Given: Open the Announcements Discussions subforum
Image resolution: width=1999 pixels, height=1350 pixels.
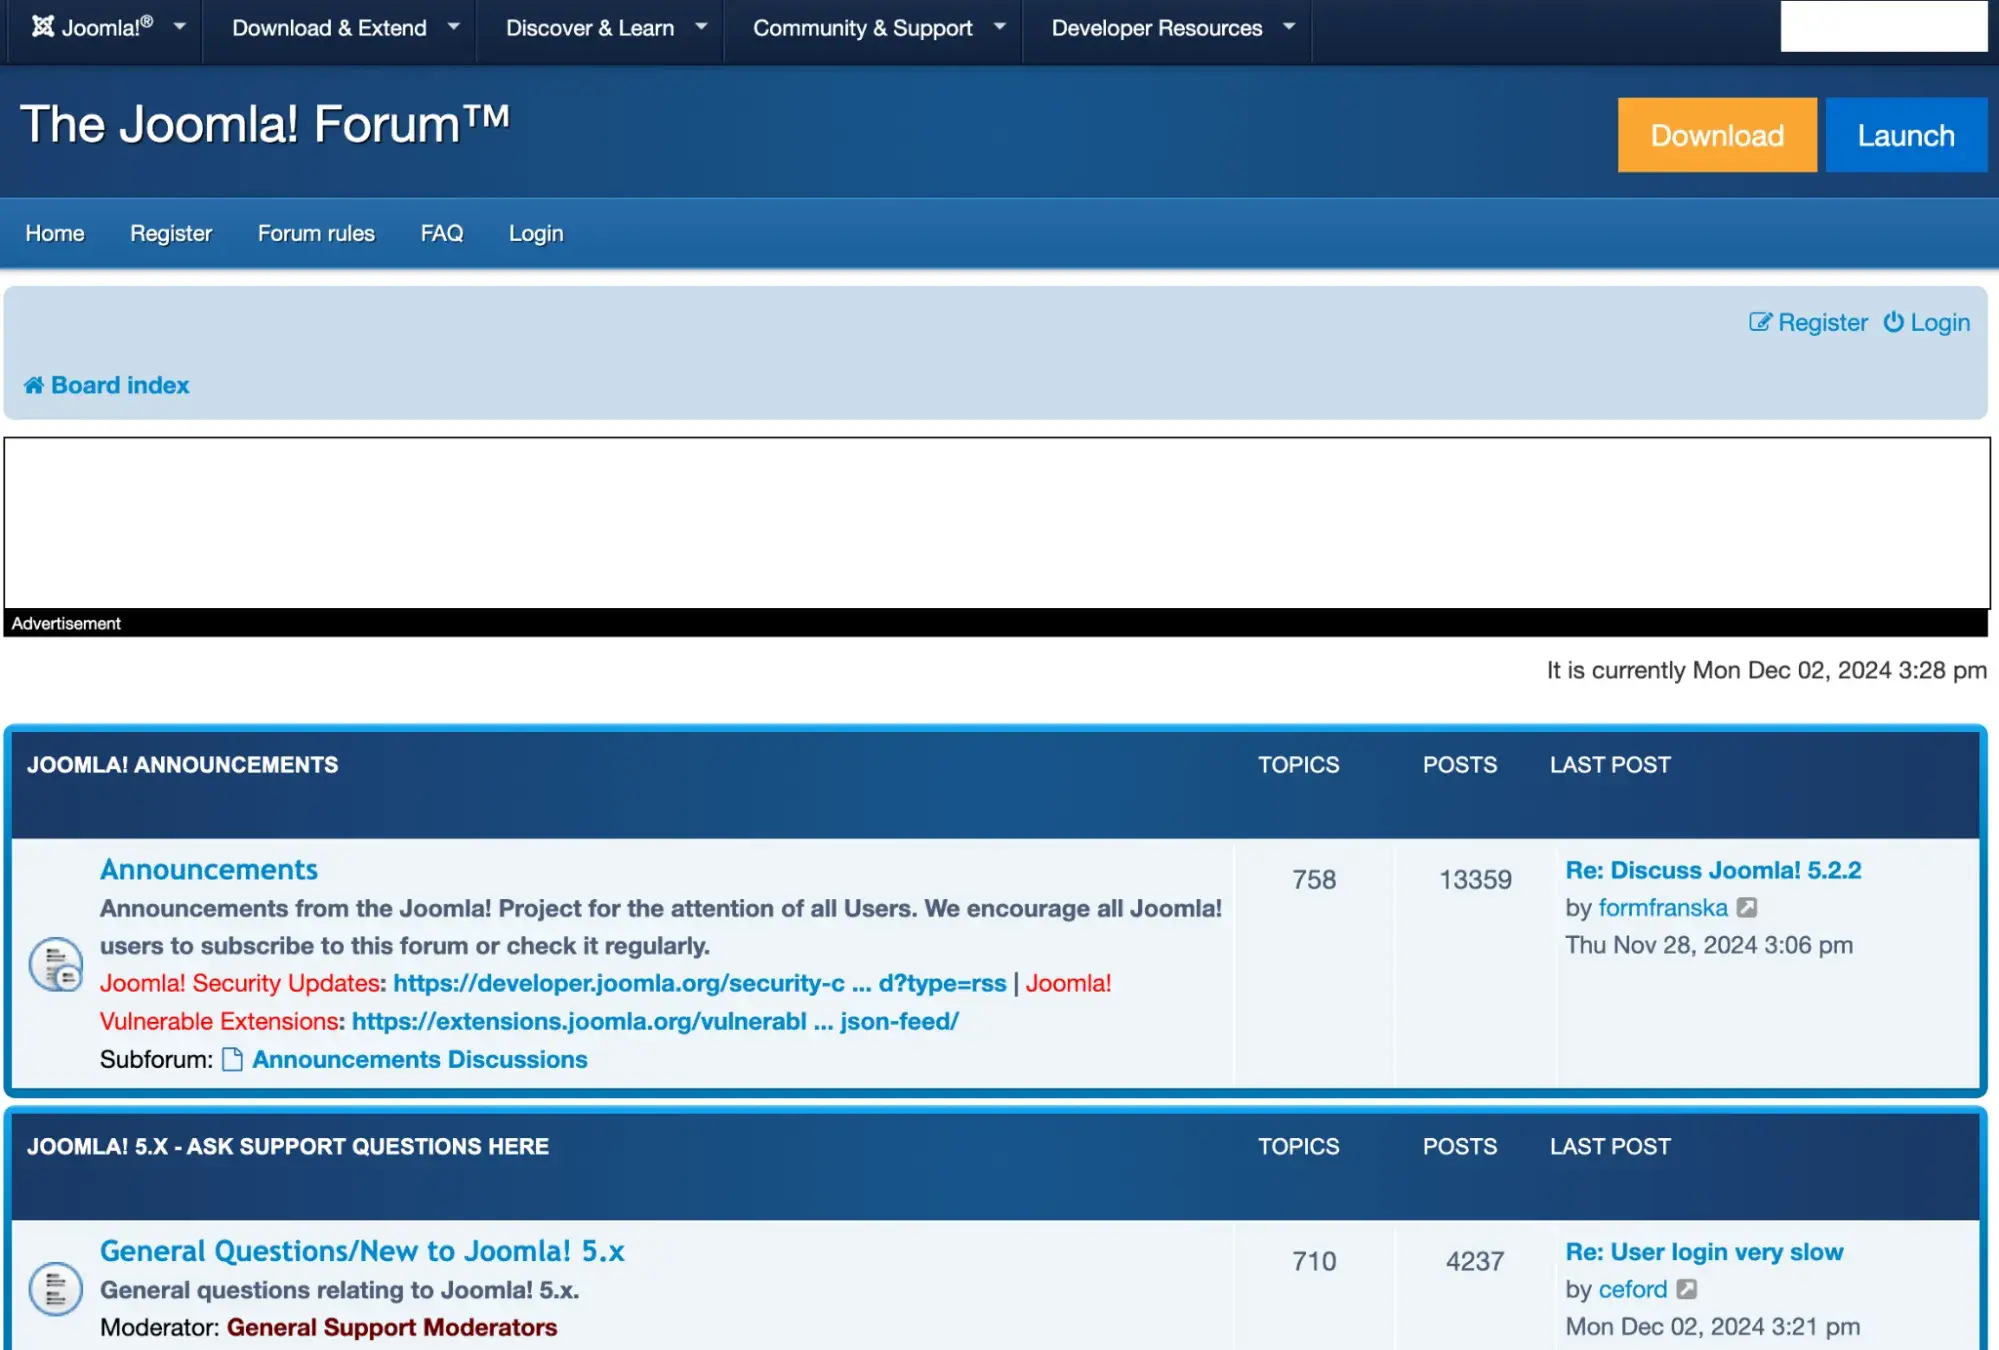Looking at the screenshot, I should coord(419,1059).
